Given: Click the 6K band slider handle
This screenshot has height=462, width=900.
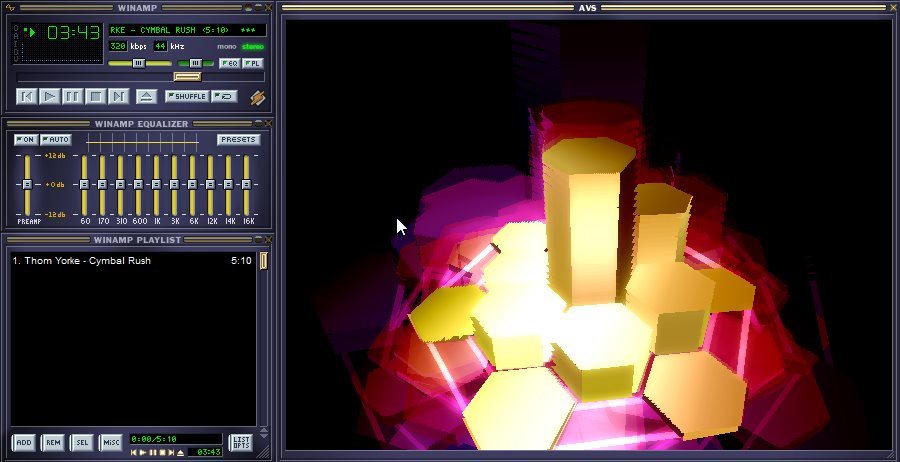Looking at the screenshot, I should (192, 185).
